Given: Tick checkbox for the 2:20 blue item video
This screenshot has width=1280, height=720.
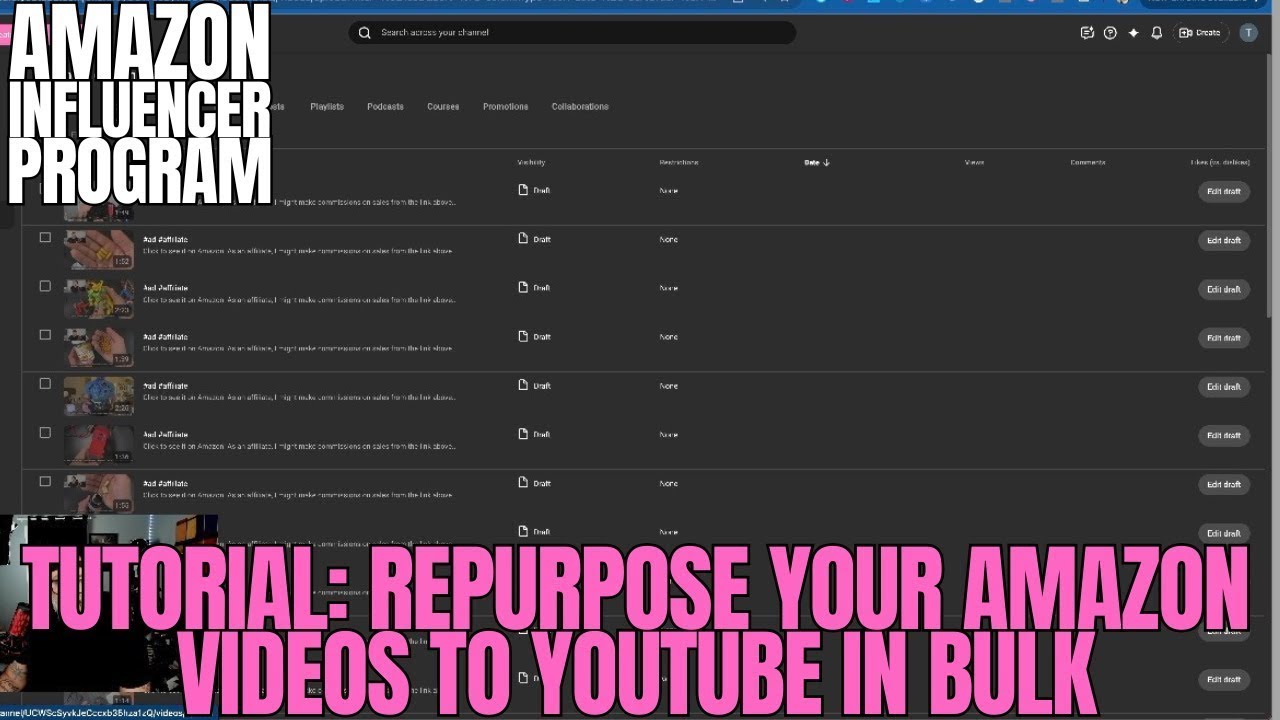Looking at the screenshot, I should (x=45, y=384).
